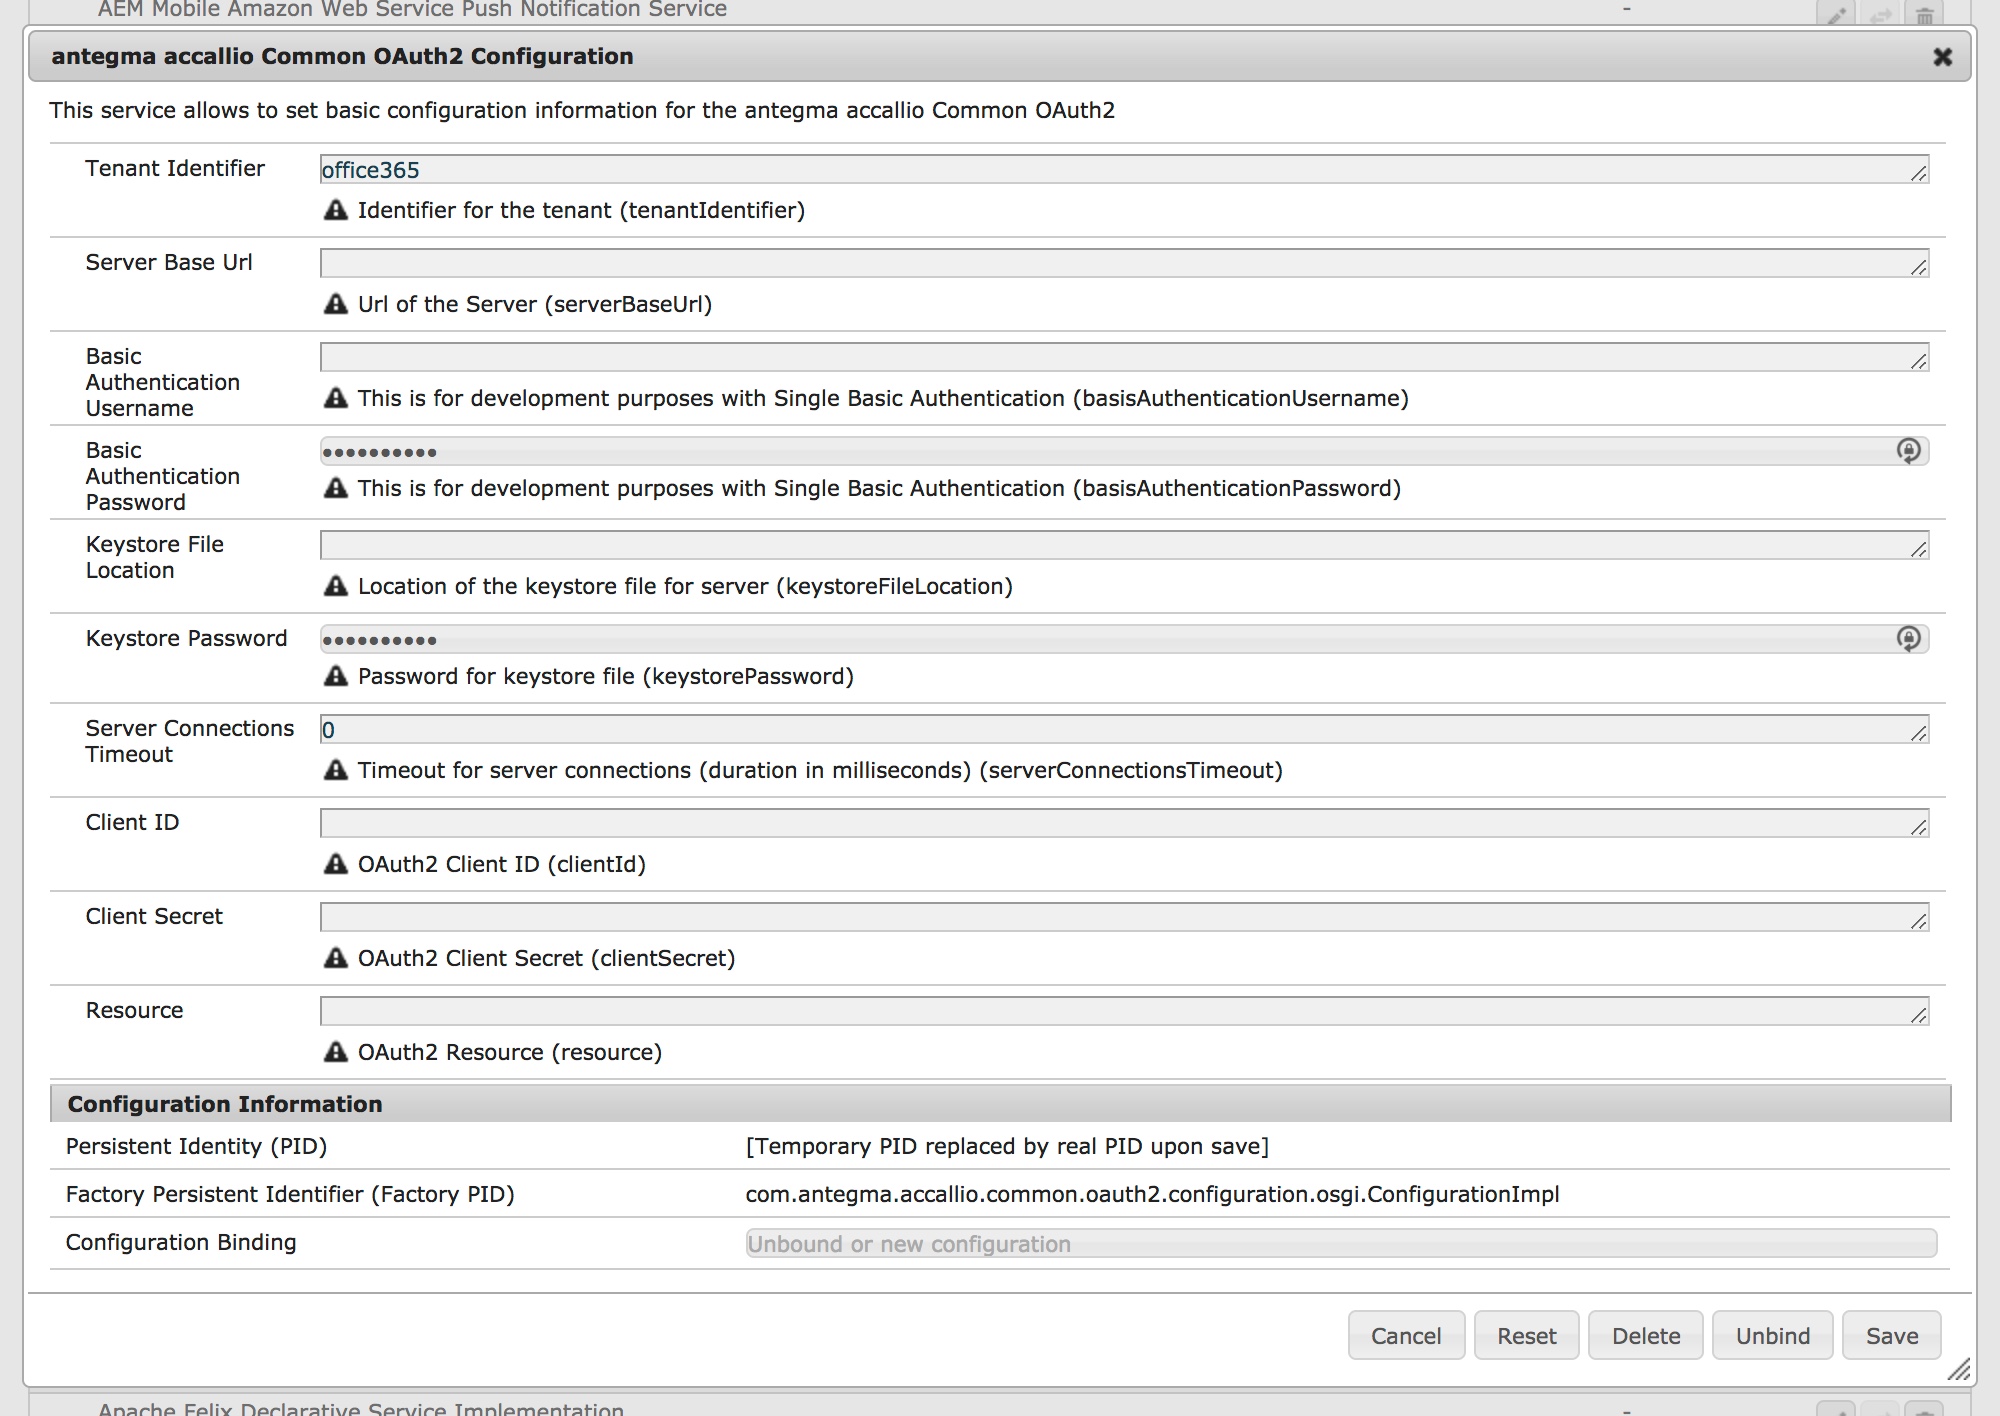This screenshot has height=1416, width=2000.
Task: Click warning icon beside basisAuthenticationUsername description
Action: tap(336, 398)
